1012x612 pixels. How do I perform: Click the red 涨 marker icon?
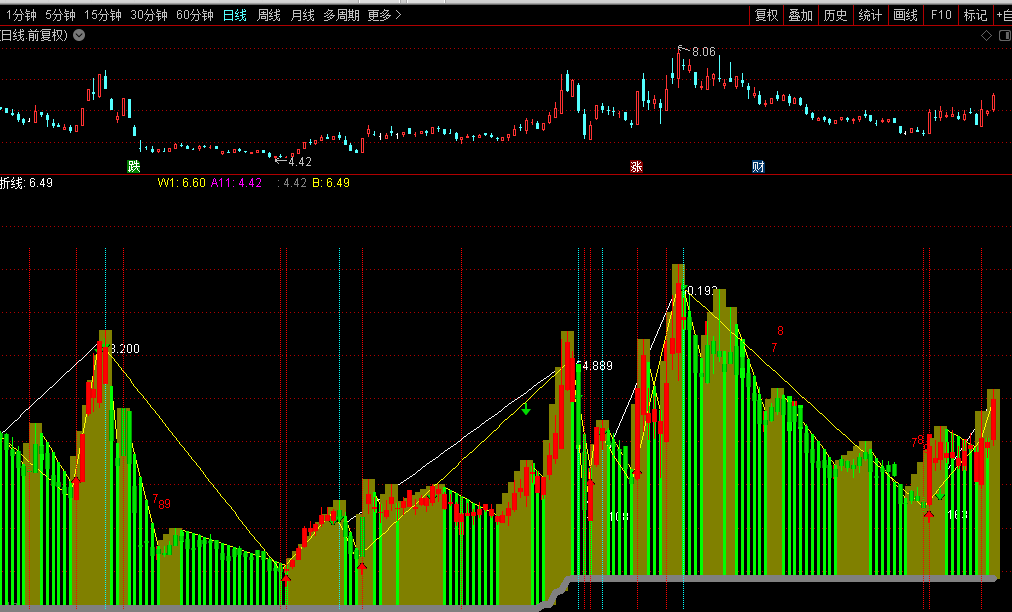pyautogui.click(x=636, y=166)
